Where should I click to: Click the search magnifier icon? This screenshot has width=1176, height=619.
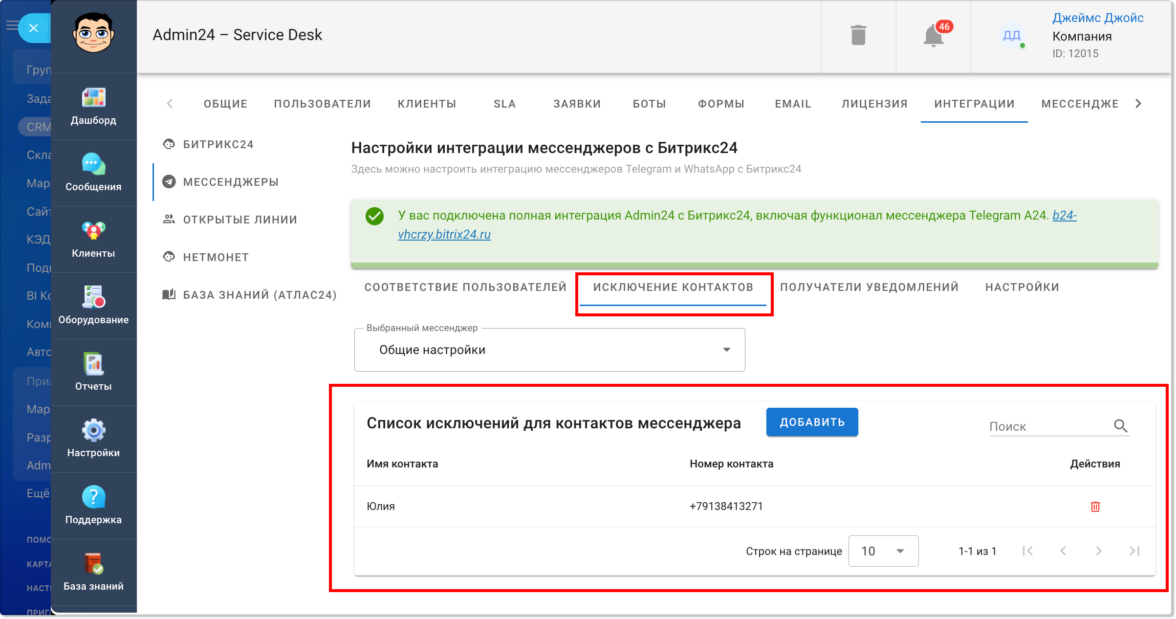(1120, 426)
